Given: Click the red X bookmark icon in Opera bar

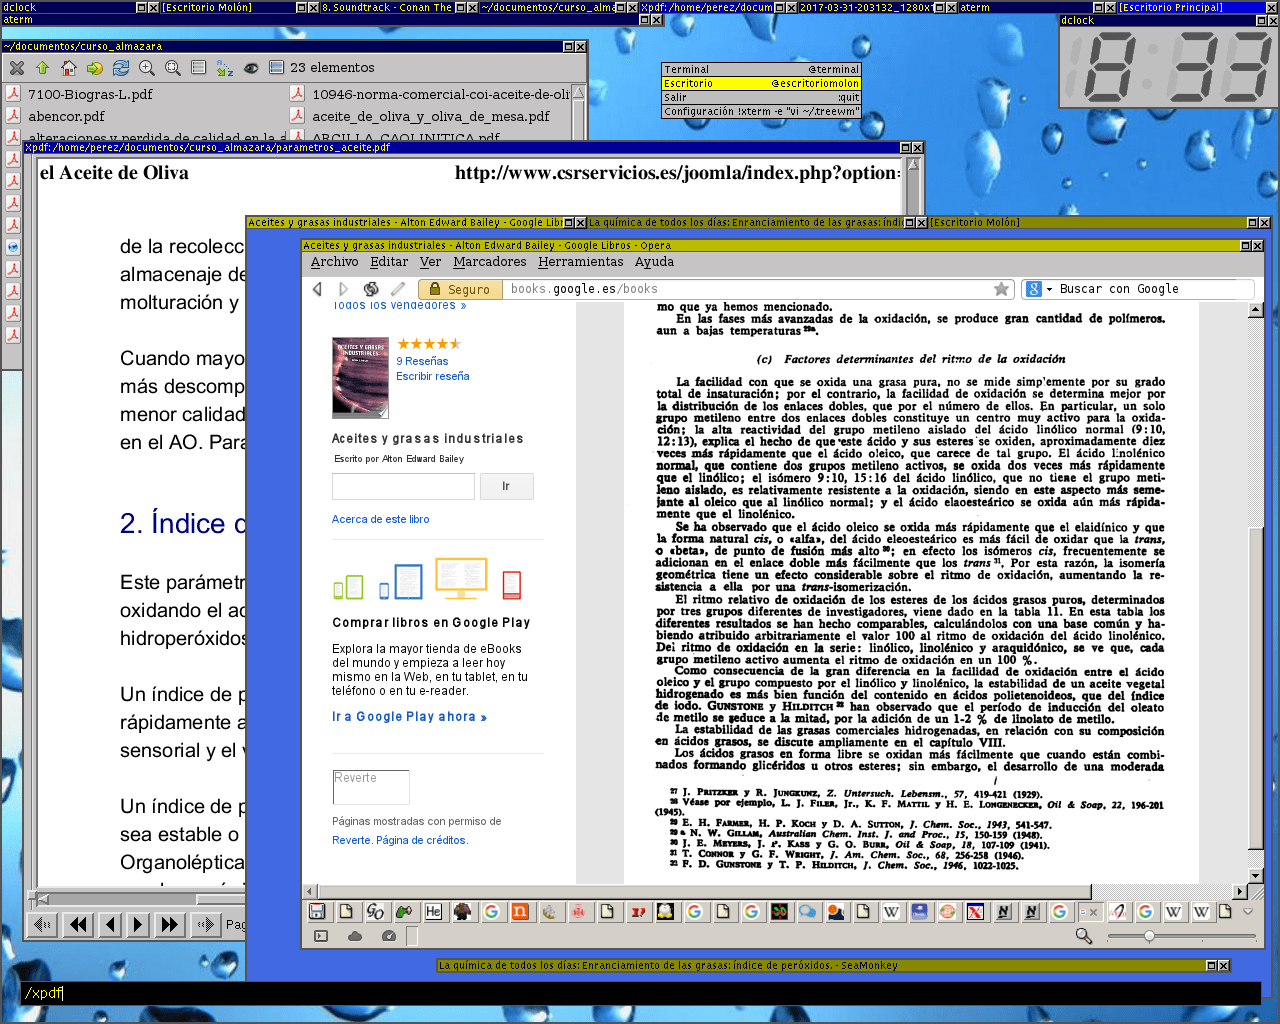Looking at the screenshot, I should 975,911.
